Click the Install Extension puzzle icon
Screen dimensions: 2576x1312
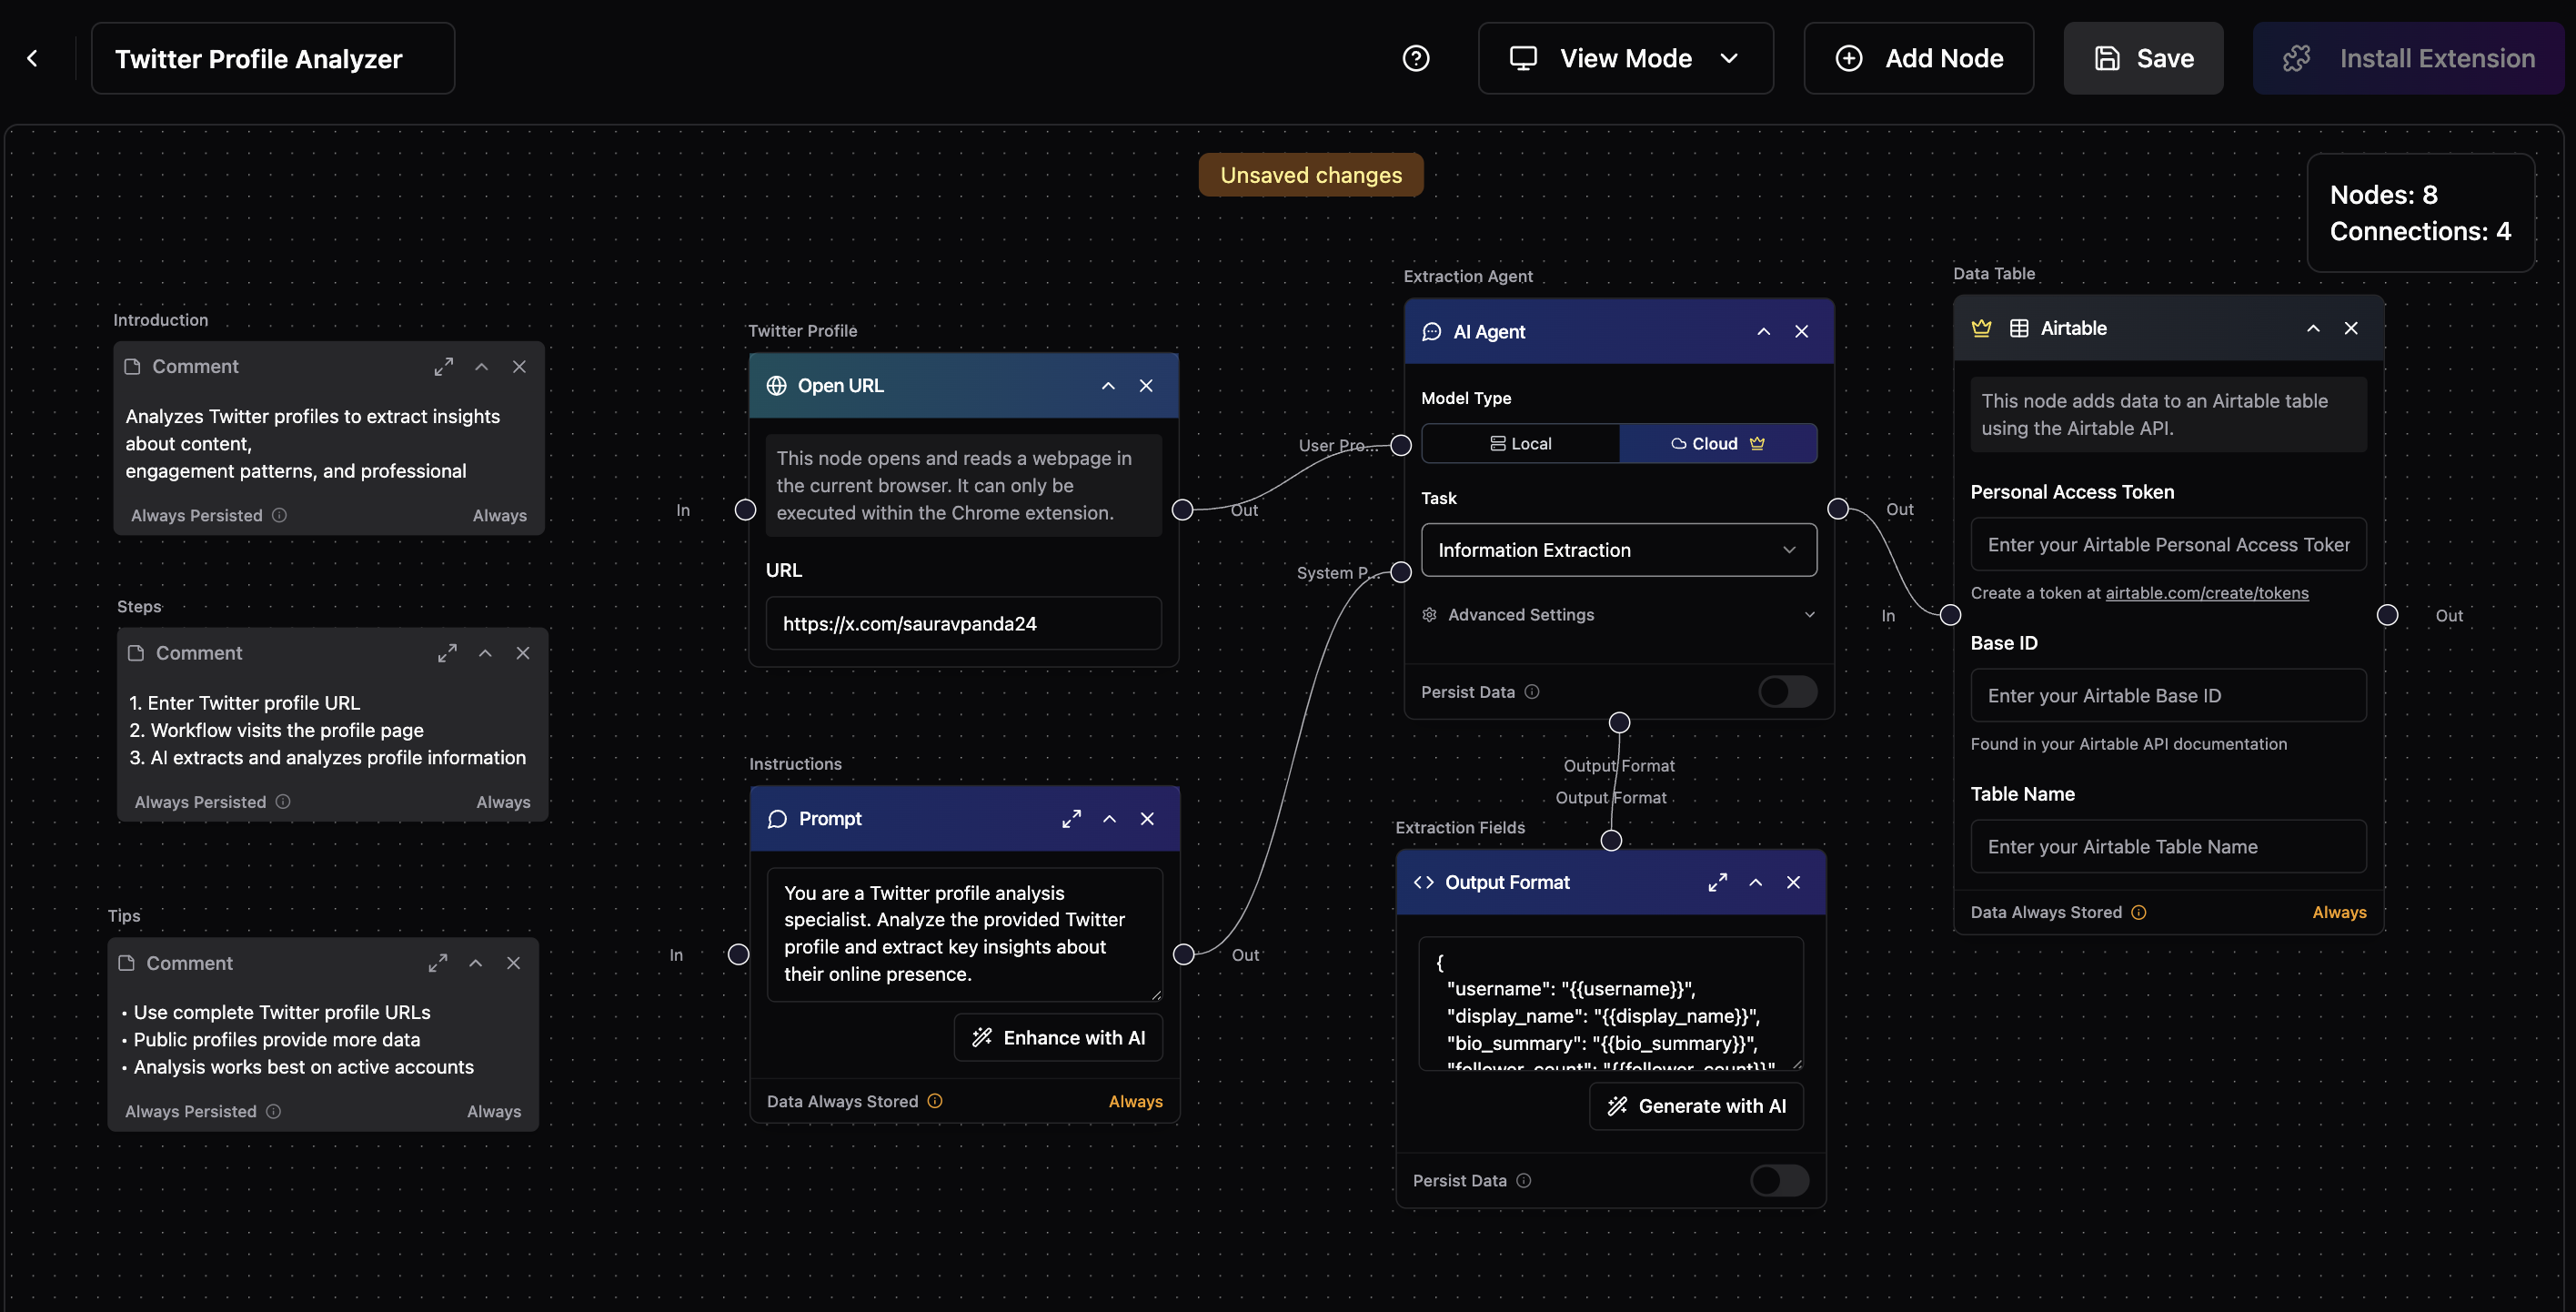2297,58
